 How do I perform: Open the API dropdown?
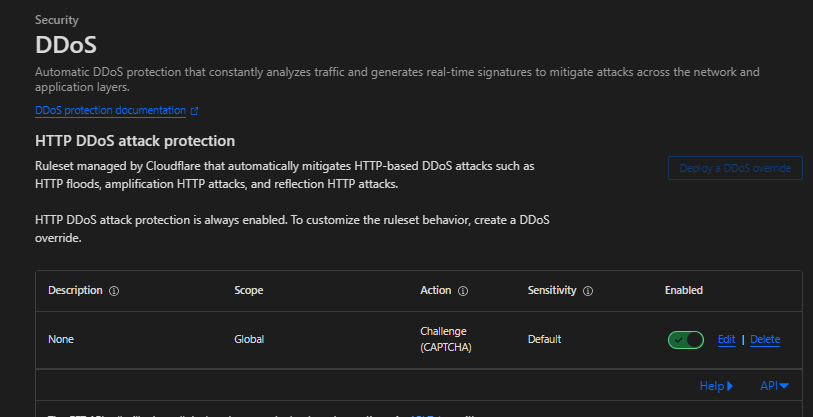[x=774, y=385]
